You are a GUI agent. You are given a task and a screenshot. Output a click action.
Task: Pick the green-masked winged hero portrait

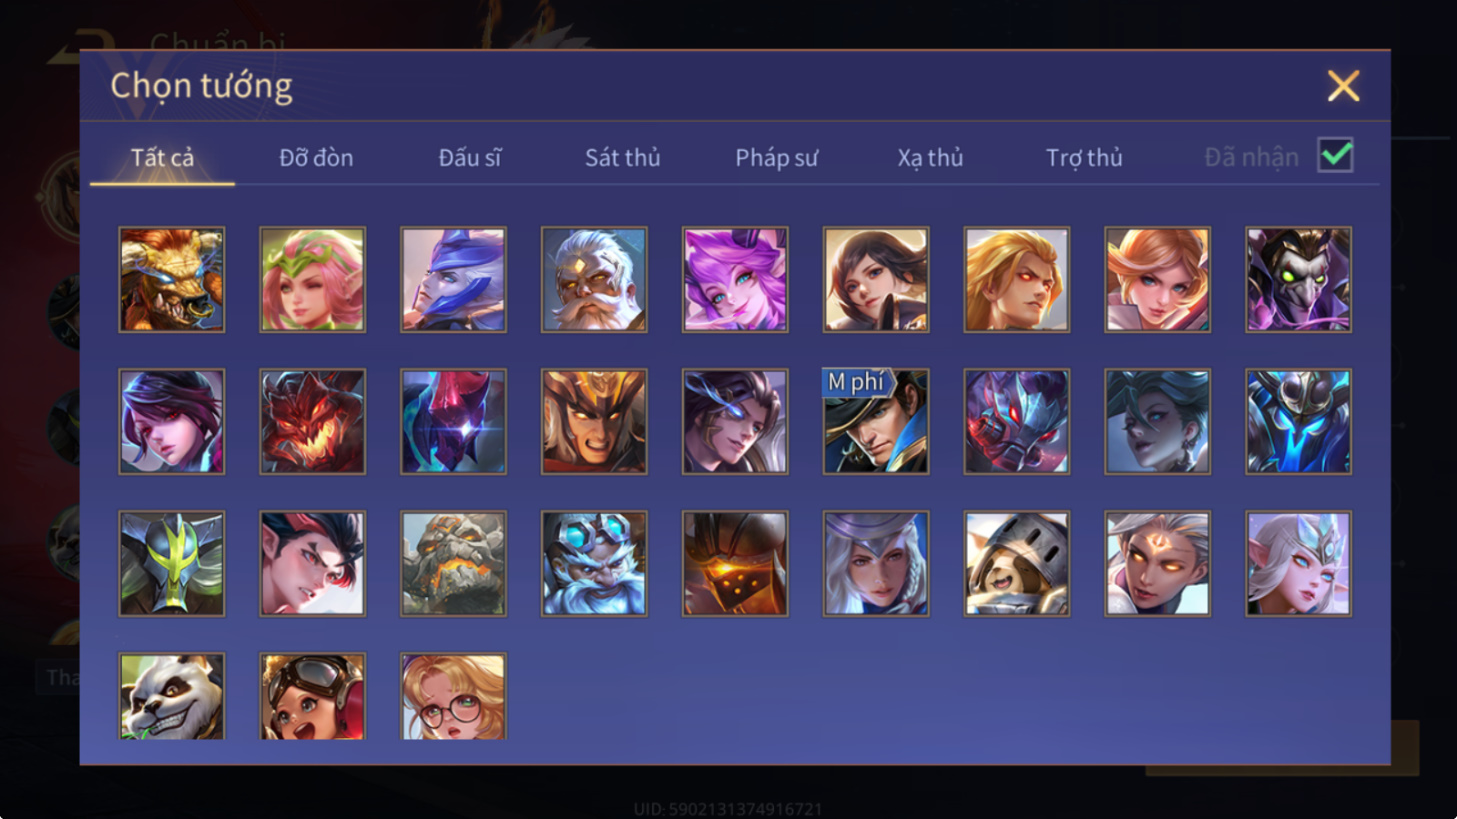coord(172,563)
